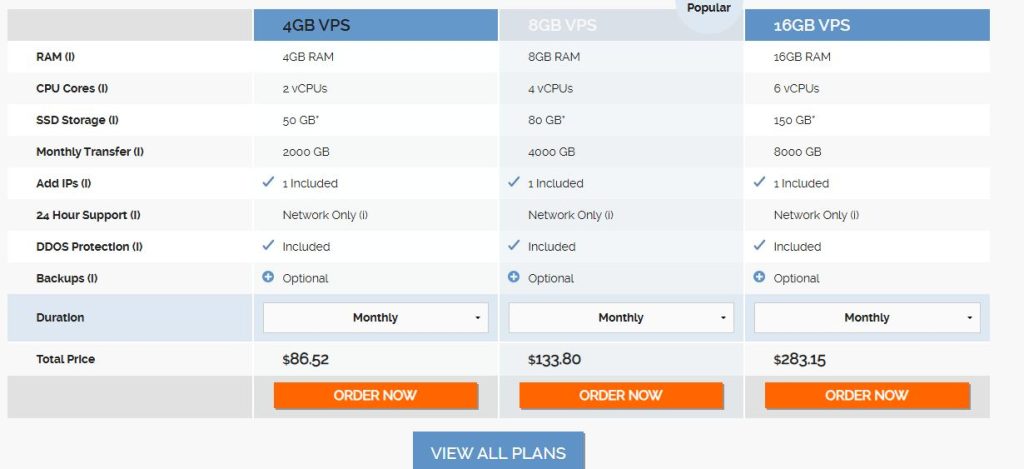Click the info marker next to CPU Cores
The width and height of the screenshot is (1024, 469).
(x=103, y=89)
